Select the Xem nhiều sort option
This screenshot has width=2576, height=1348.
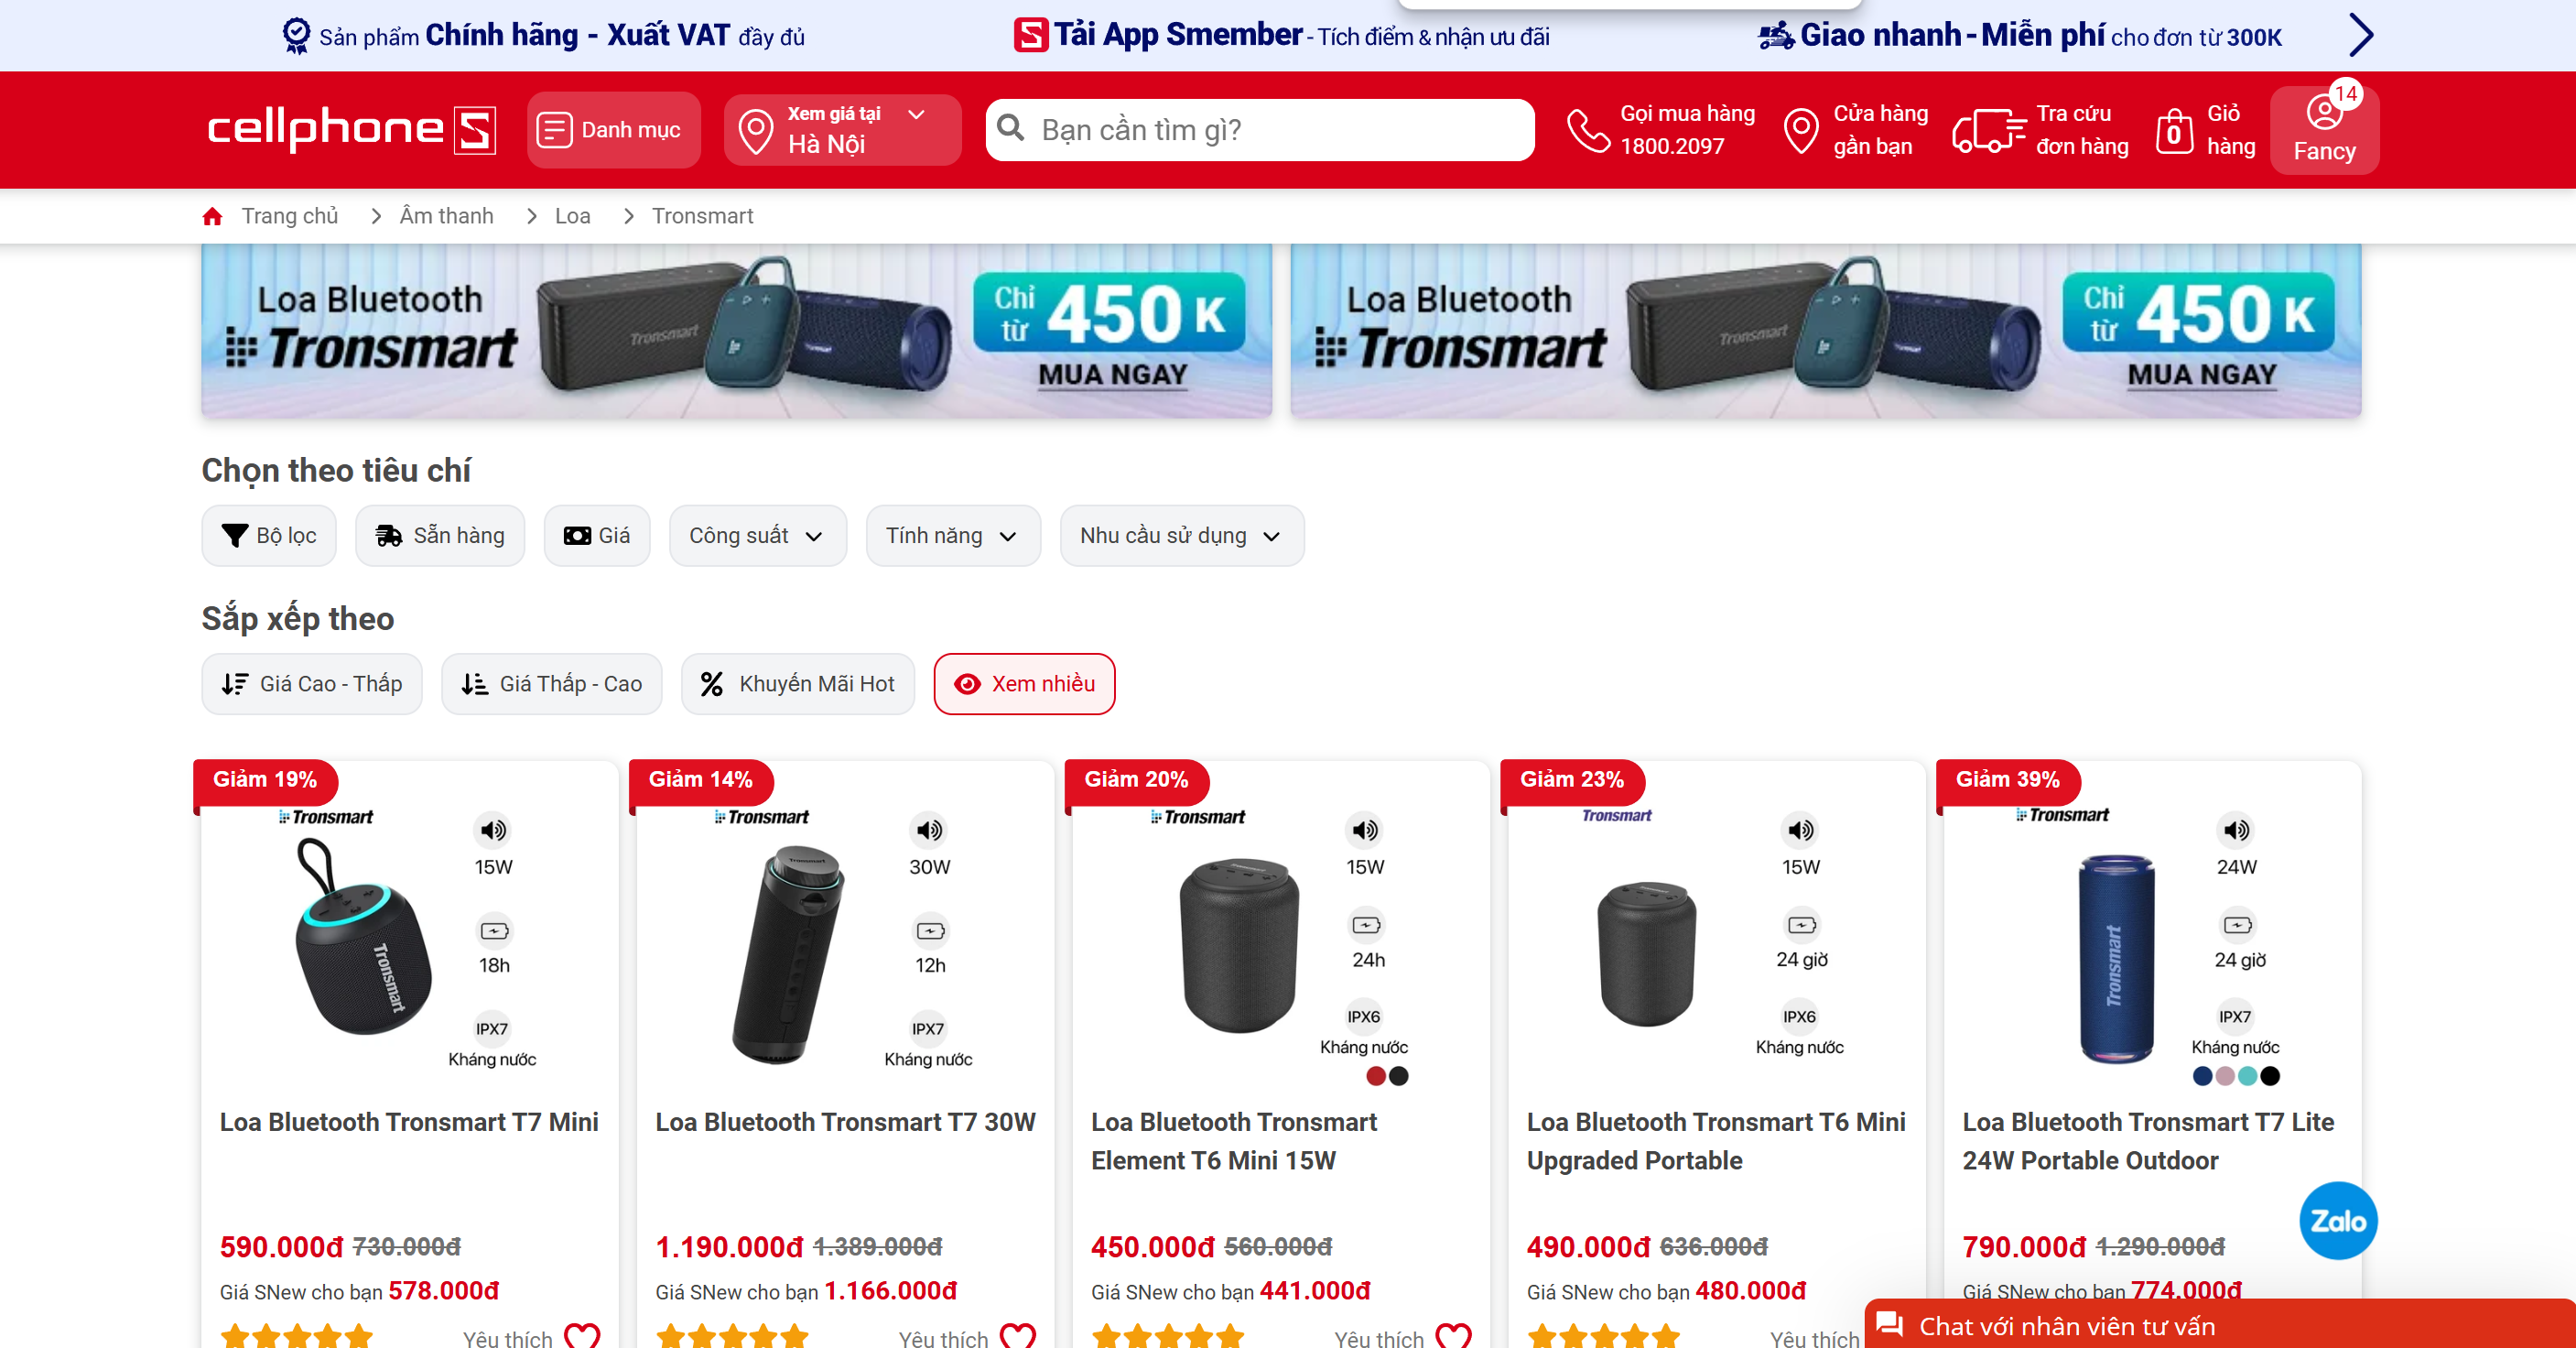pos(1024,684)
